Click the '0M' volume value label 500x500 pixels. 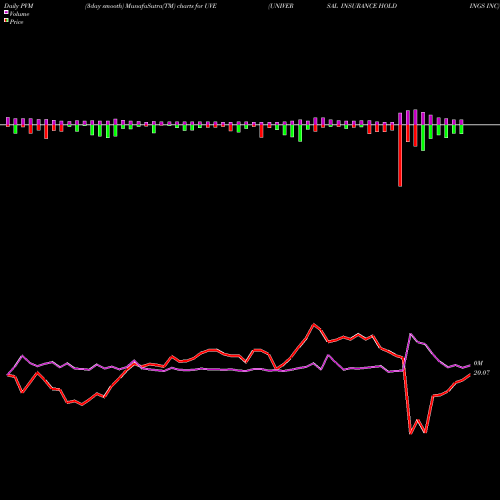478,363
